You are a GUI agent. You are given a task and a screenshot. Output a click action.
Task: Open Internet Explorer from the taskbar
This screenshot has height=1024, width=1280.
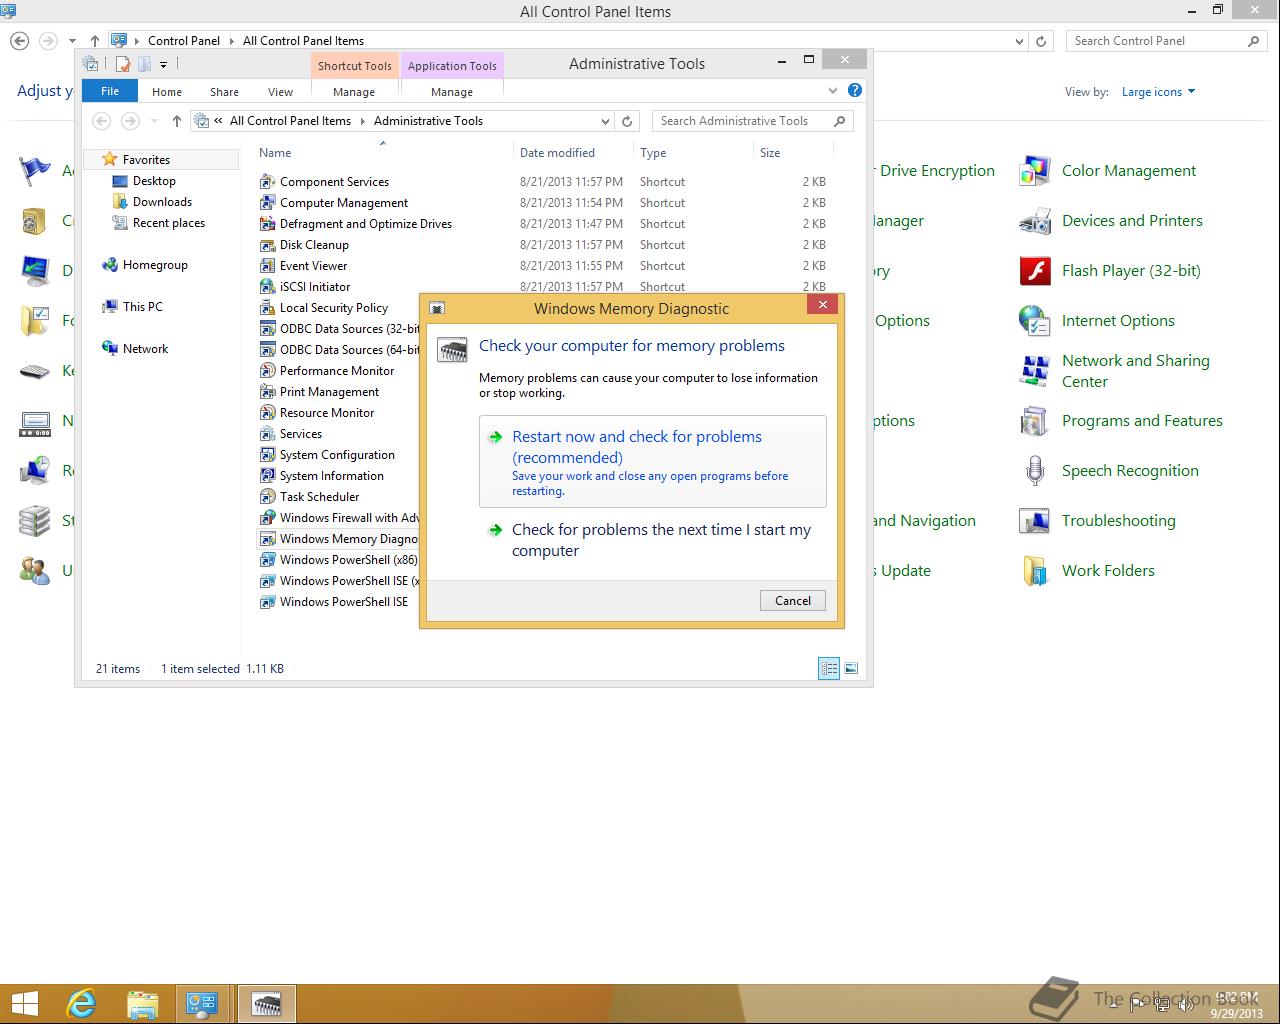(81, 1004)
